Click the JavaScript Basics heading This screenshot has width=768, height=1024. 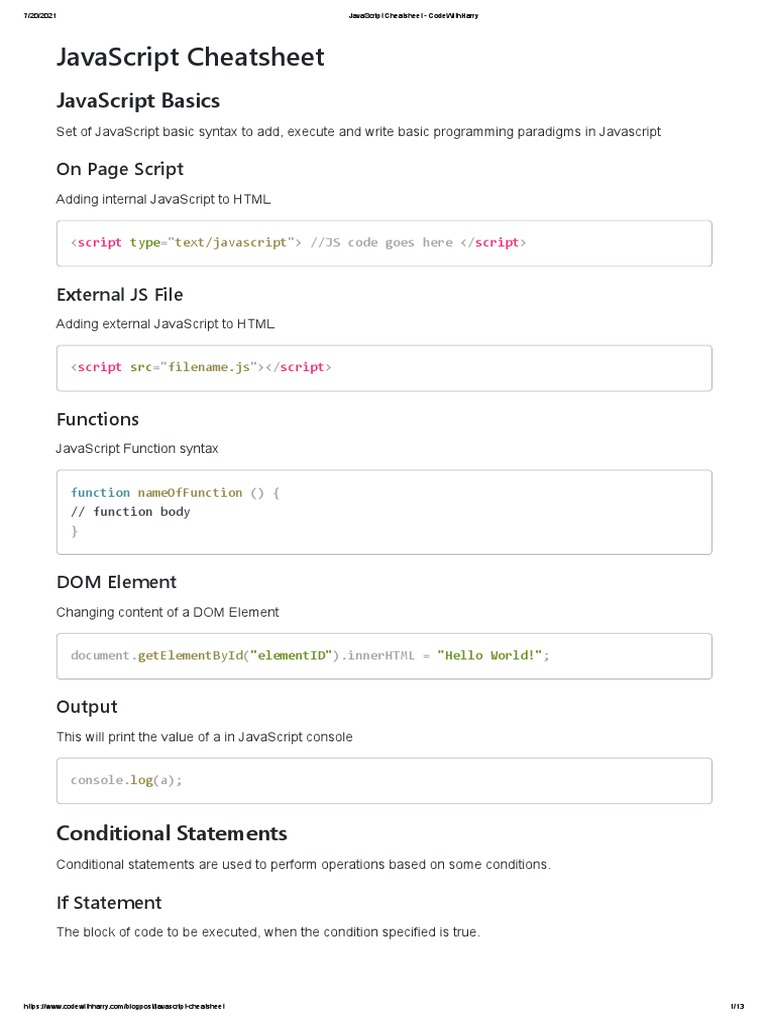[138, 100]
